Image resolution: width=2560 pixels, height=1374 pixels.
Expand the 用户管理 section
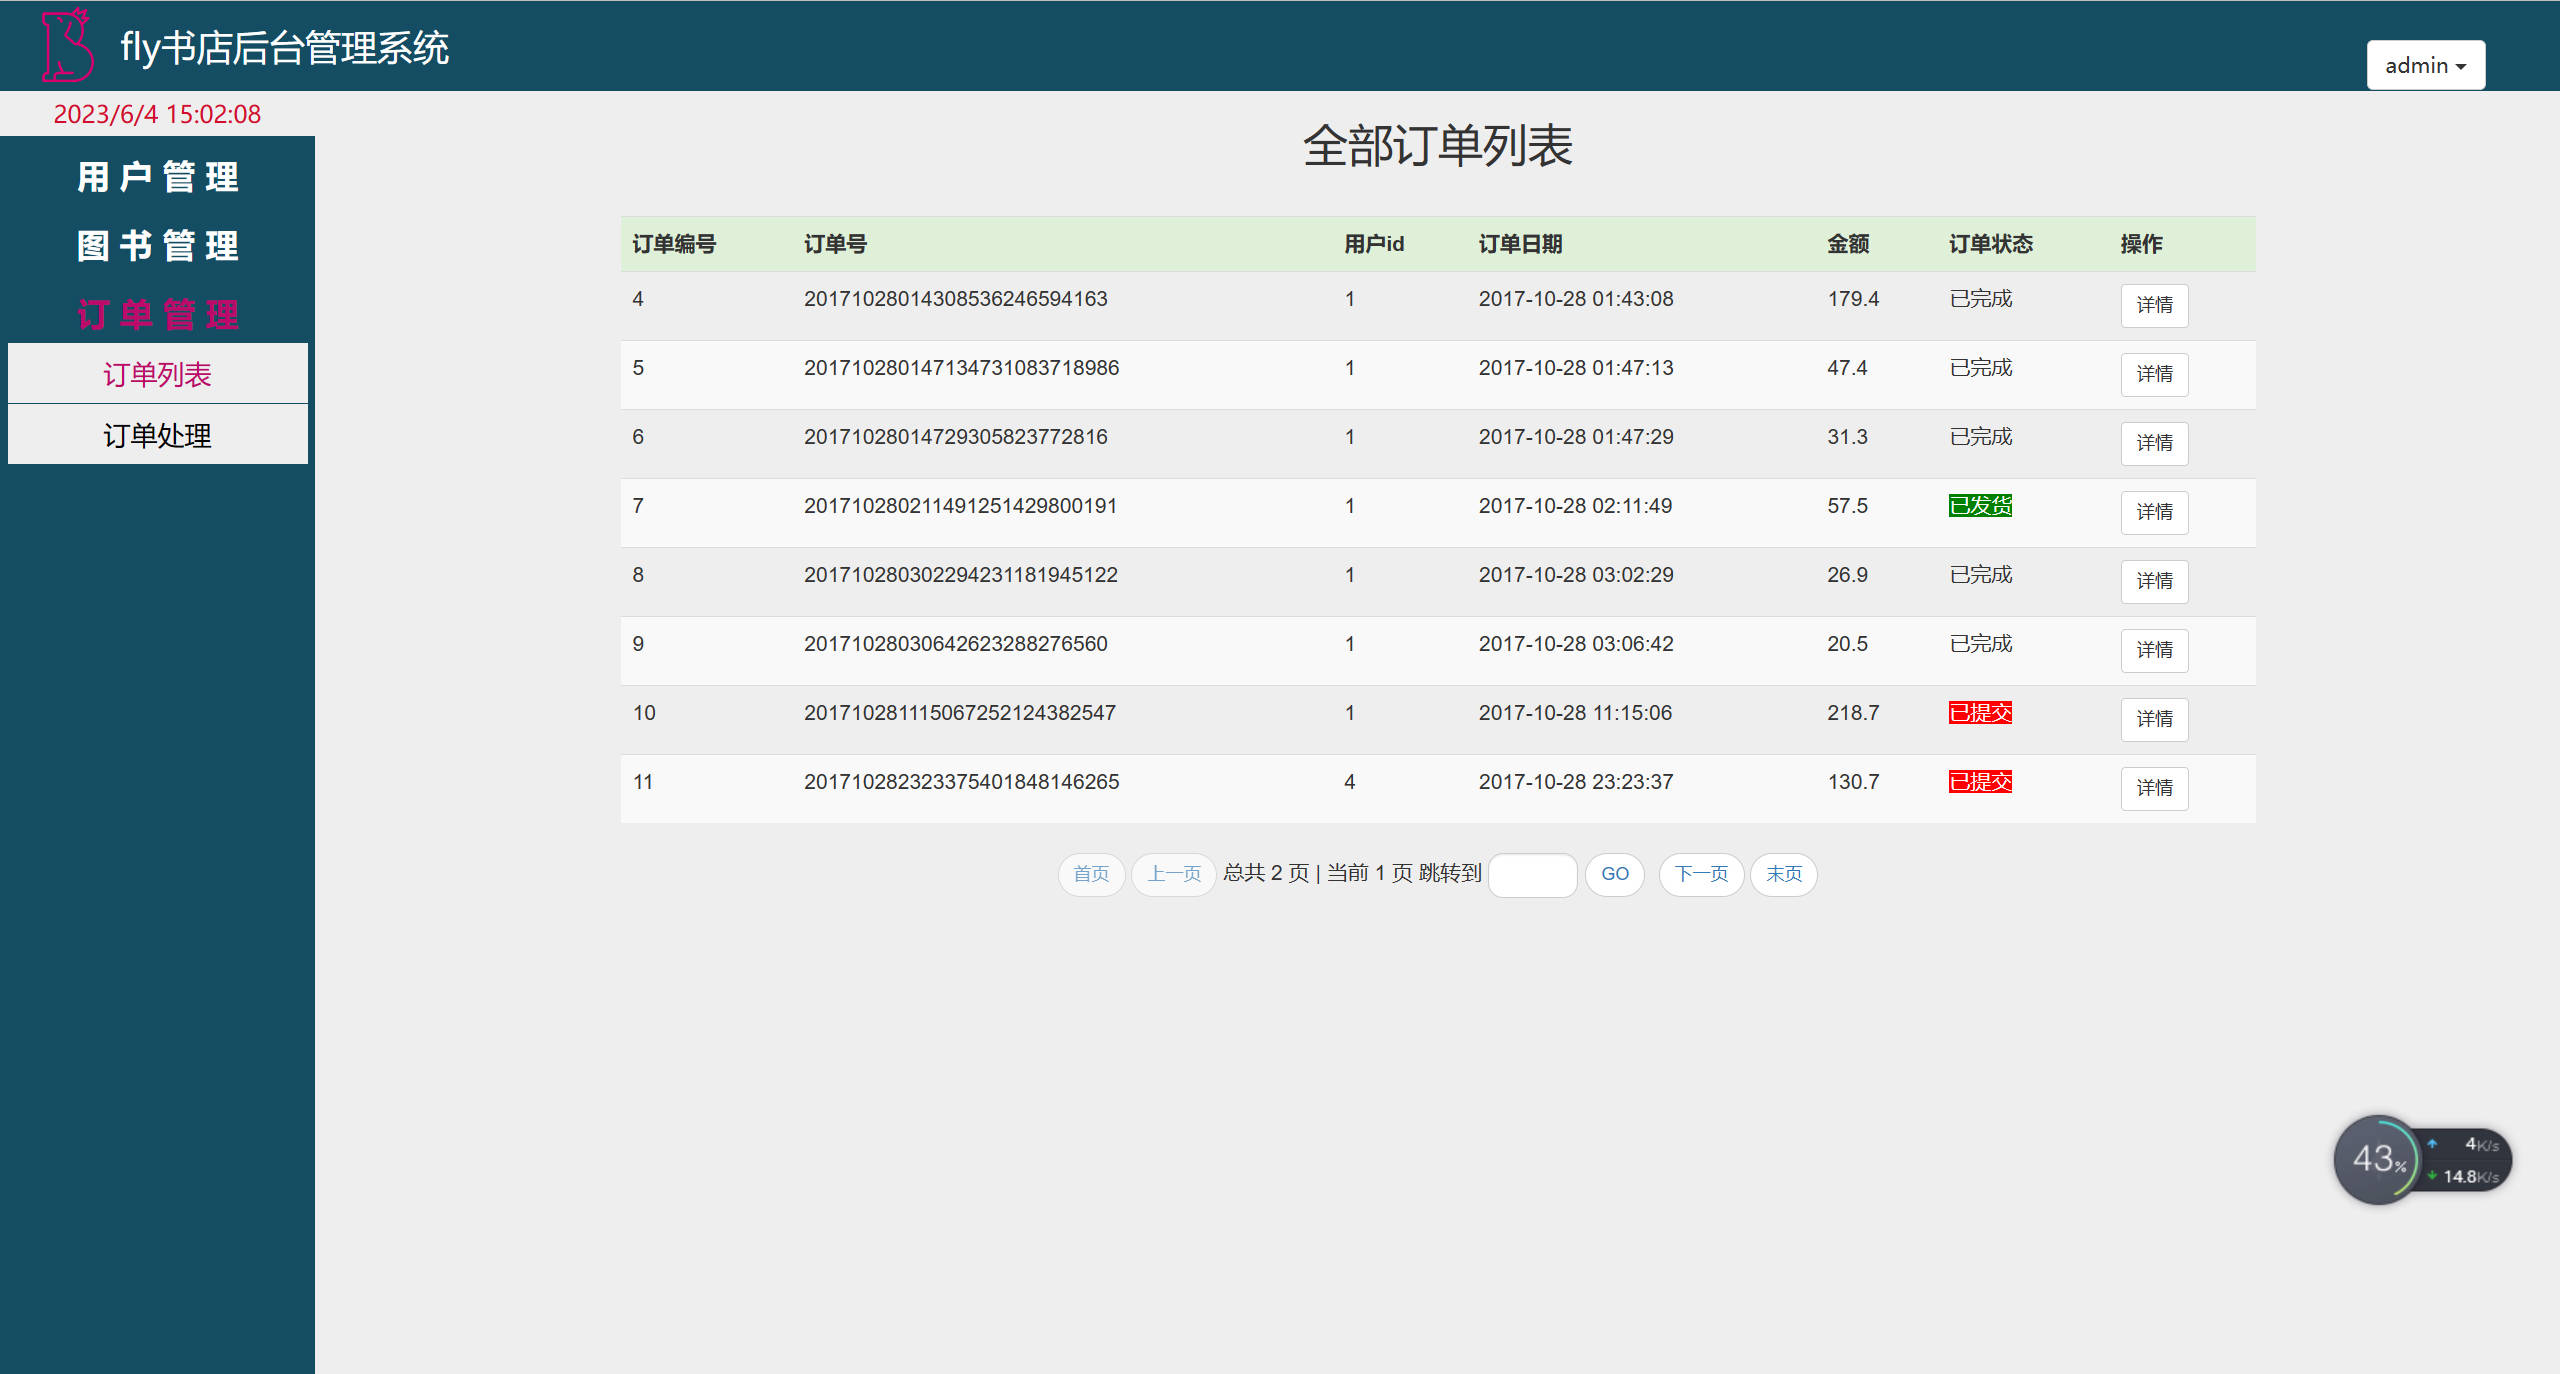(x=157, y=177)
